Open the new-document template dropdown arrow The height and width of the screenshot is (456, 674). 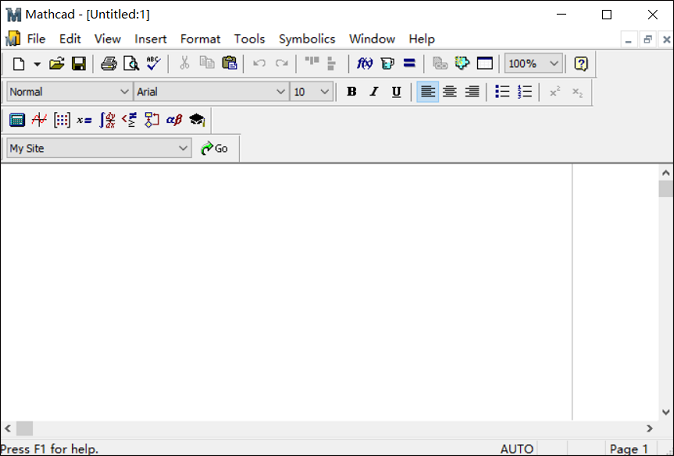pyautogui.click(x=37, y=64)
